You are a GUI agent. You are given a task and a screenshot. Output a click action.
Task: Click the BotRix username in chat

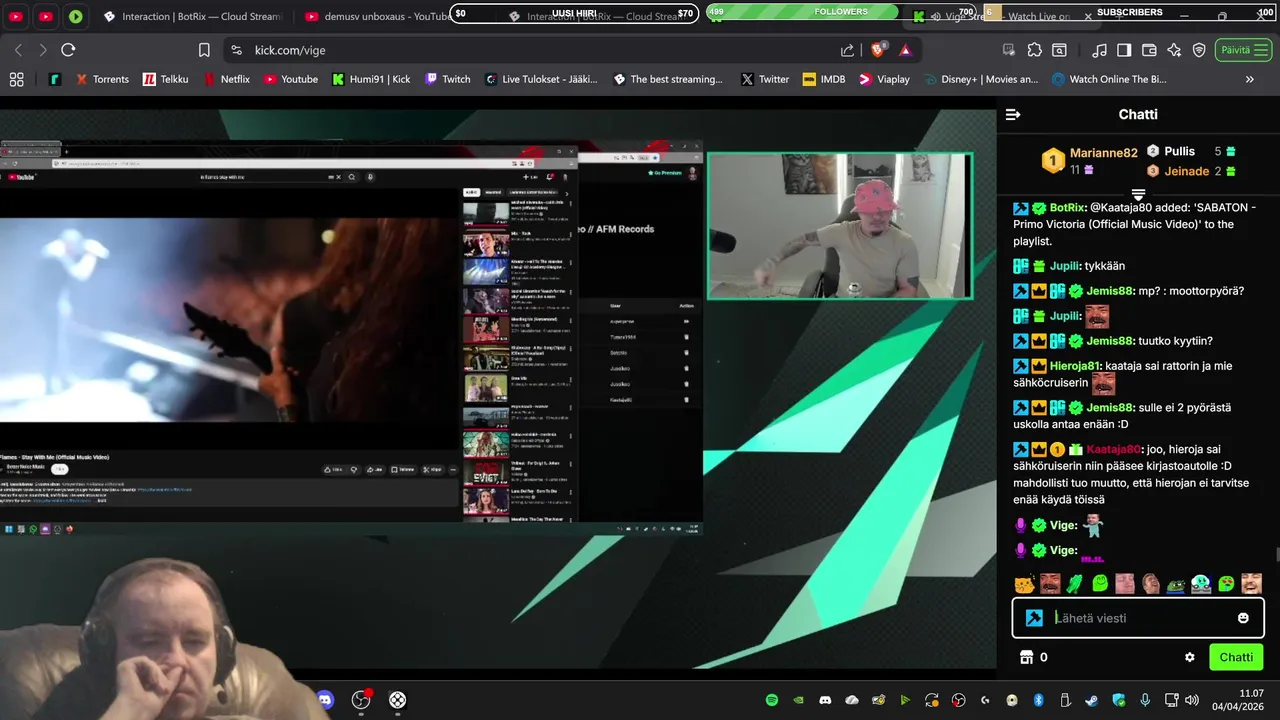(1067, 208)
